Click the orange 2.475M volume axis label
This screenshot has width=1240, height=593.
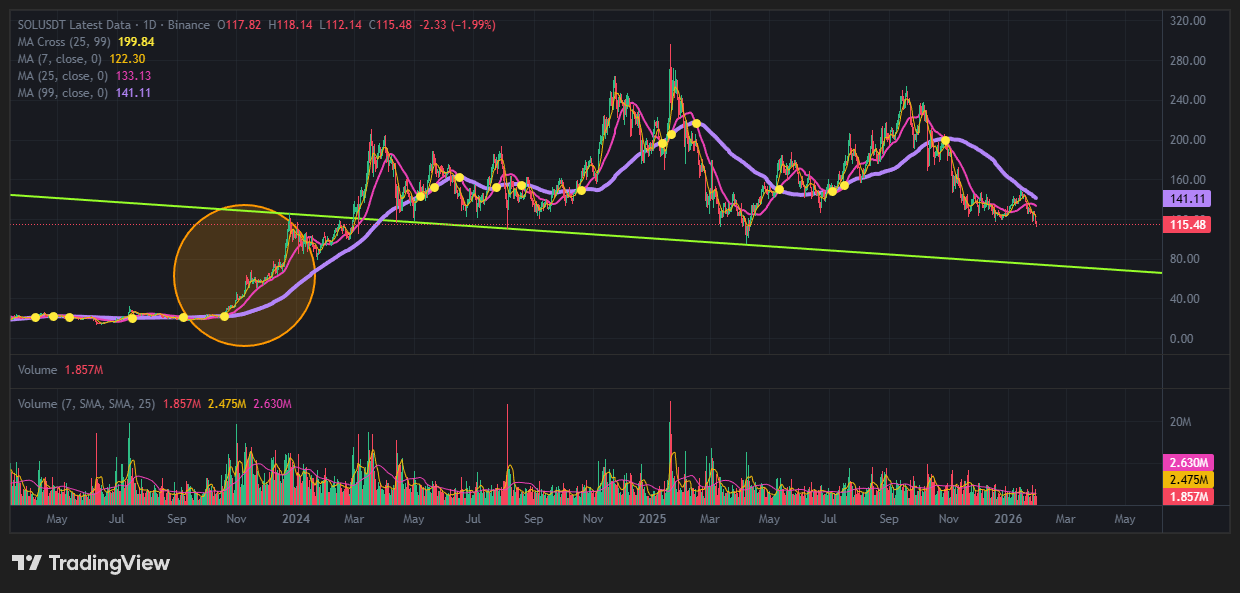coord(1190,480)
